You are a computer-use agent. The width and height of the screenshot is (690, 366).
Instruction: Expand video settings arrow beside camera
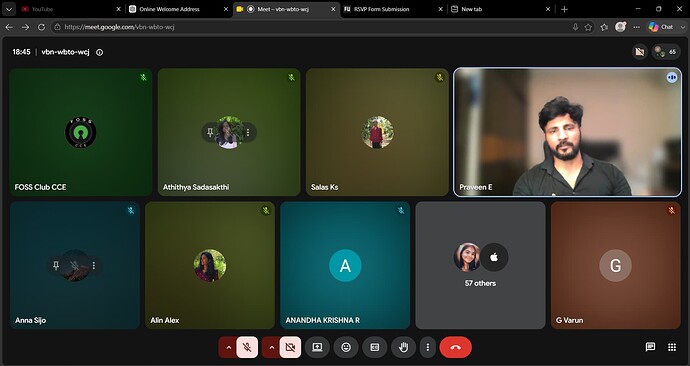(x=271, y=348)
